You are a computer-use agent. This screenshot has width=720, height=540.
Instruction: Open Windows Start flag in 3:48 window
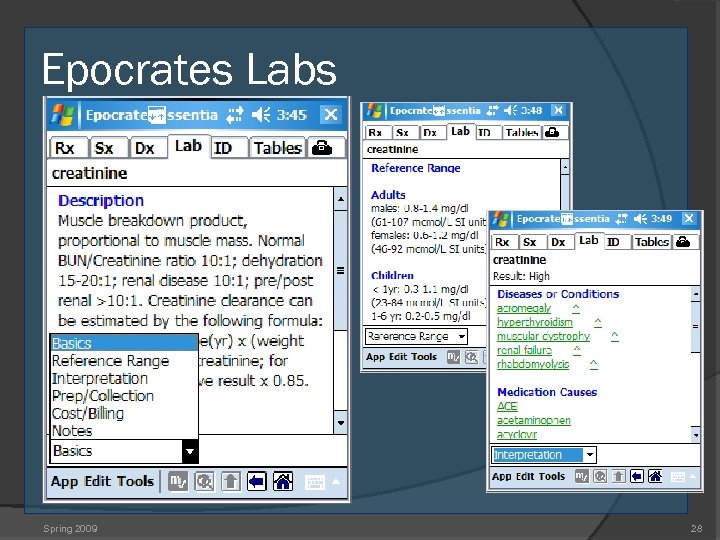coord(374,111)
